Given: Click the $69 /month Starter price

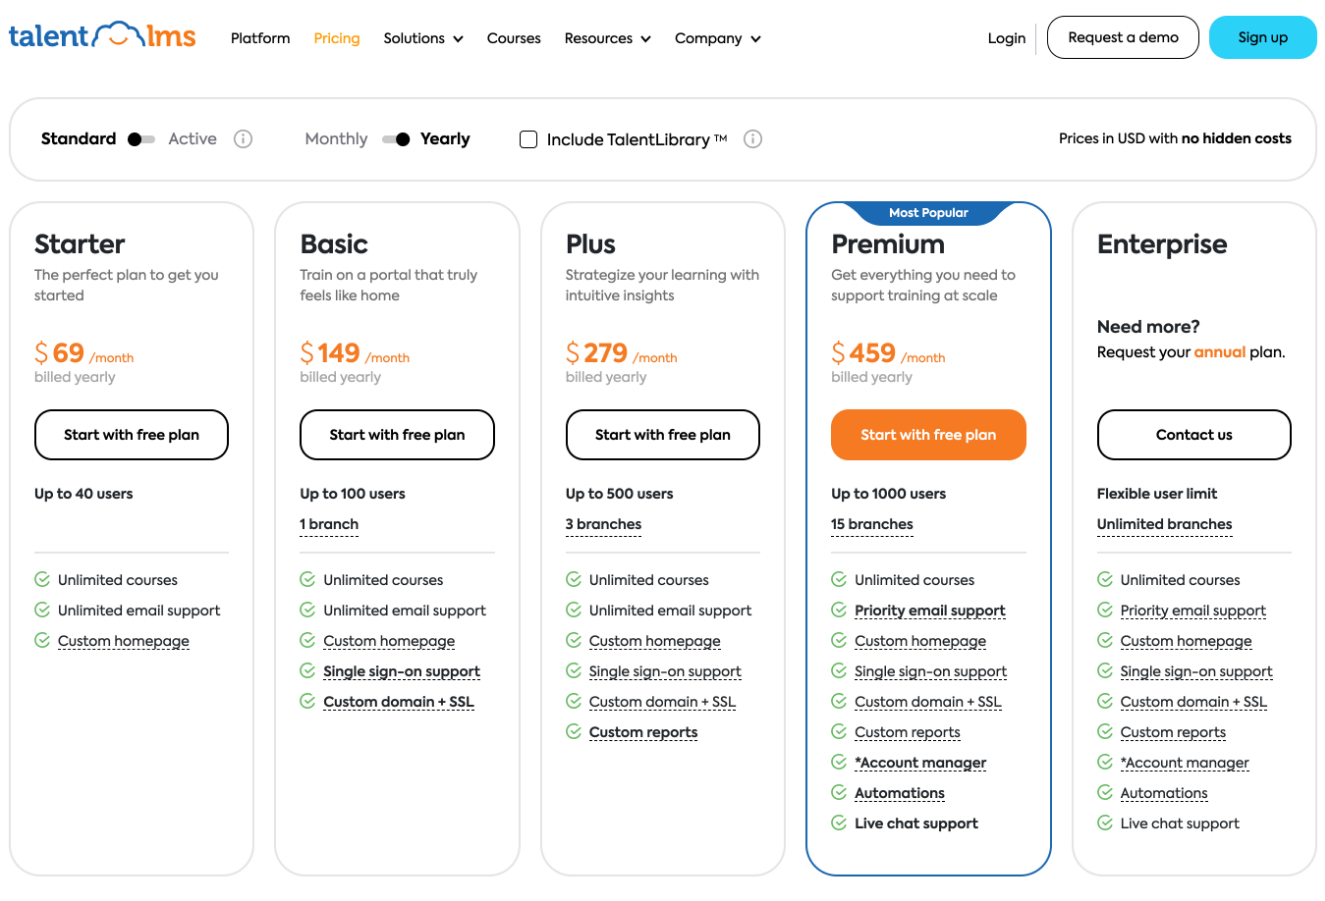Looking at the screenshot, I should (84, 353).
